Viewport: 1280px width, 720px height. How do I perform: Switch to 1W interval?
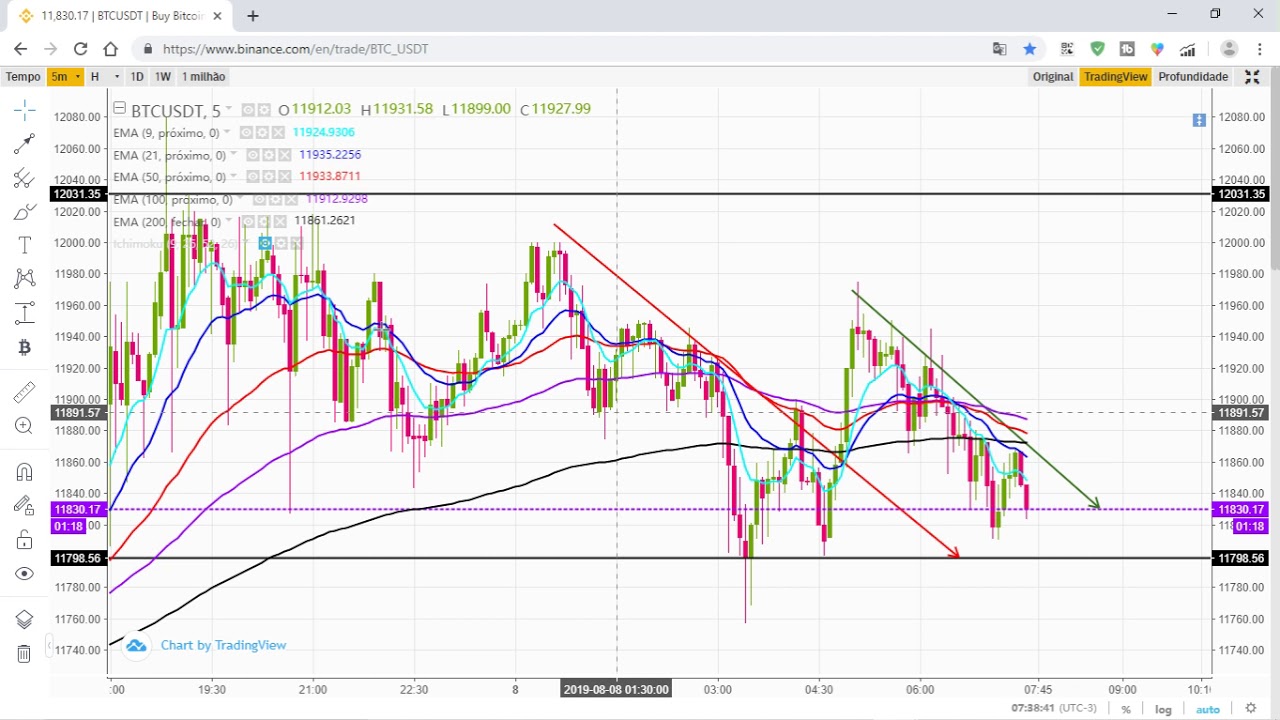pyautogui.click(x=163, y=77)
